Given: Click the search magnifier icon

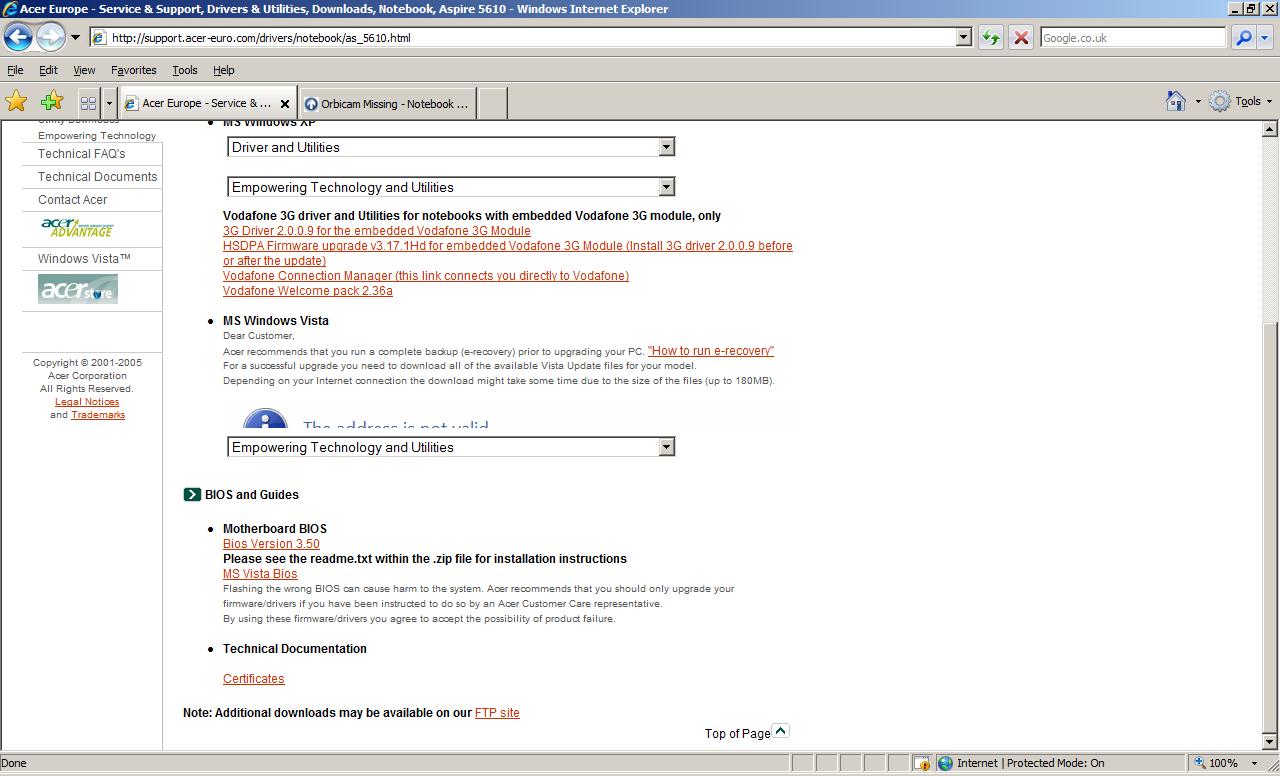Looking at the screenshot, I should [x=1243, y=38].
